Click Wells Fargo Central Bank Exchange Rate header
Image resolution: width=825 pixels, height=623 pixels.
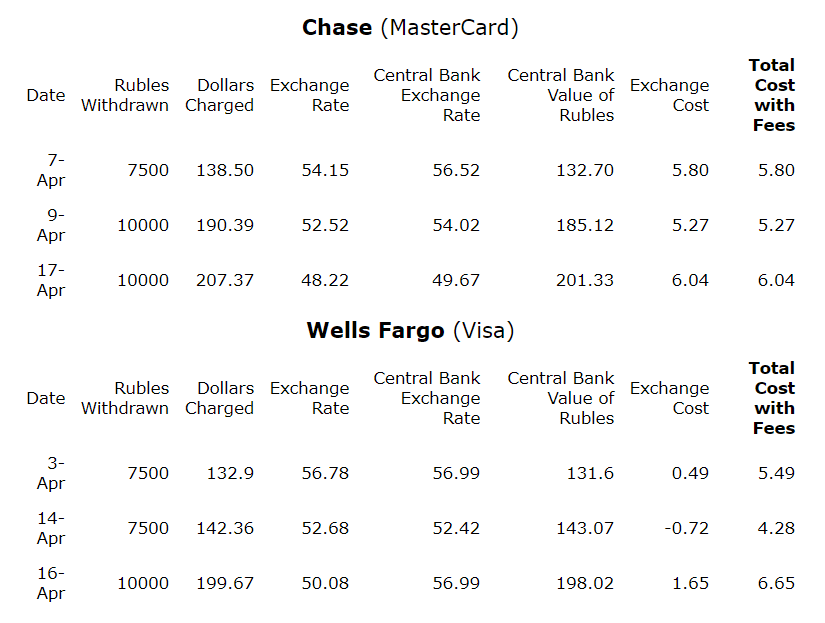[x=427, y=398]
